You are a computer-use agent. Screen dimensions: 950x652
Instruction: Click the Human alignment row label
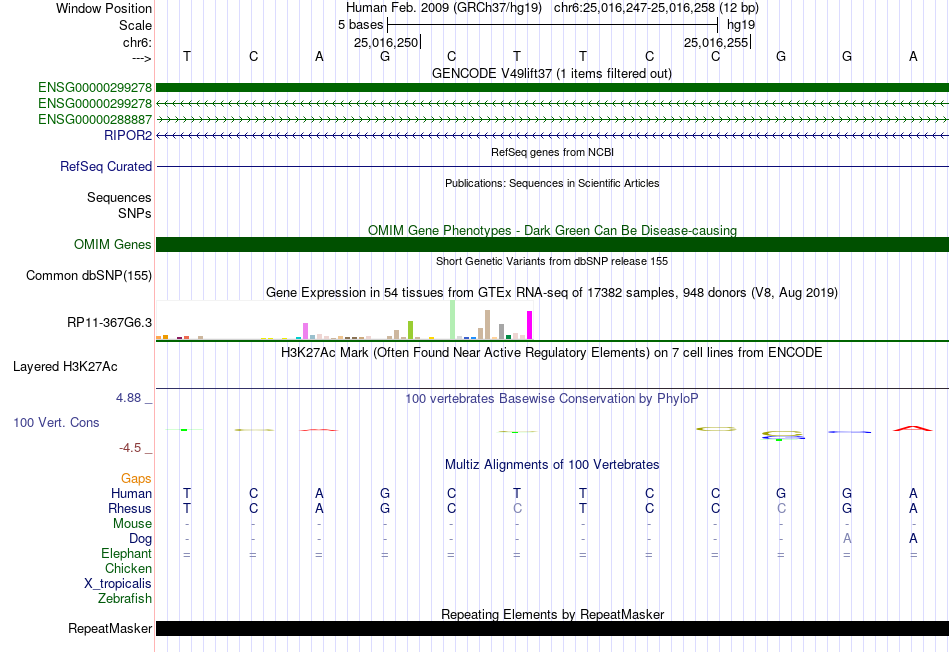[x=131, y=493]
